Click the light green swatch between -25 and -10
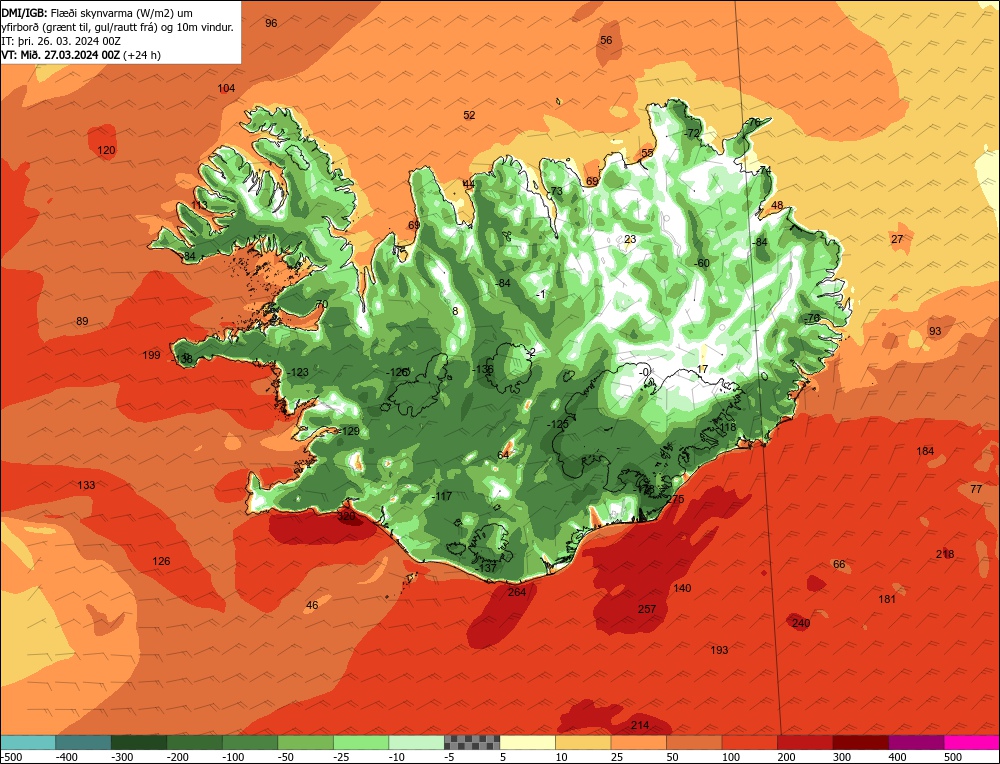Viewport: 1000px width, 764px height. 360,742
